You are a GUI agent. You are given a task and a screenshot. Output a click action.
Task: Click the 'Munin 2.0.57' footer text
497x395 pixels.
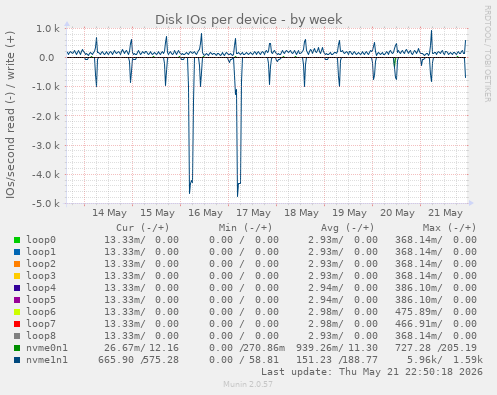coord(248,384)
